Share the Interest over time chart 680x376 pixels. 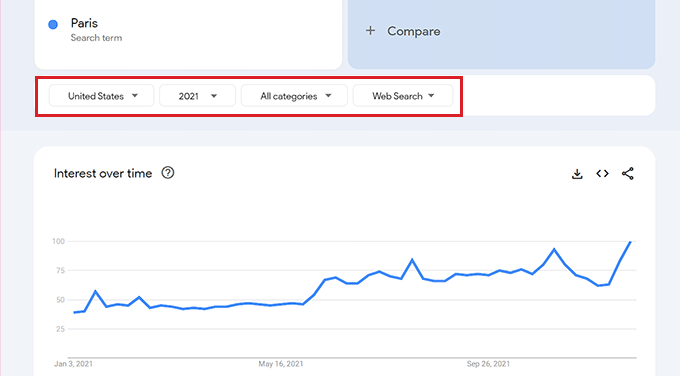(x=628, y=173)
